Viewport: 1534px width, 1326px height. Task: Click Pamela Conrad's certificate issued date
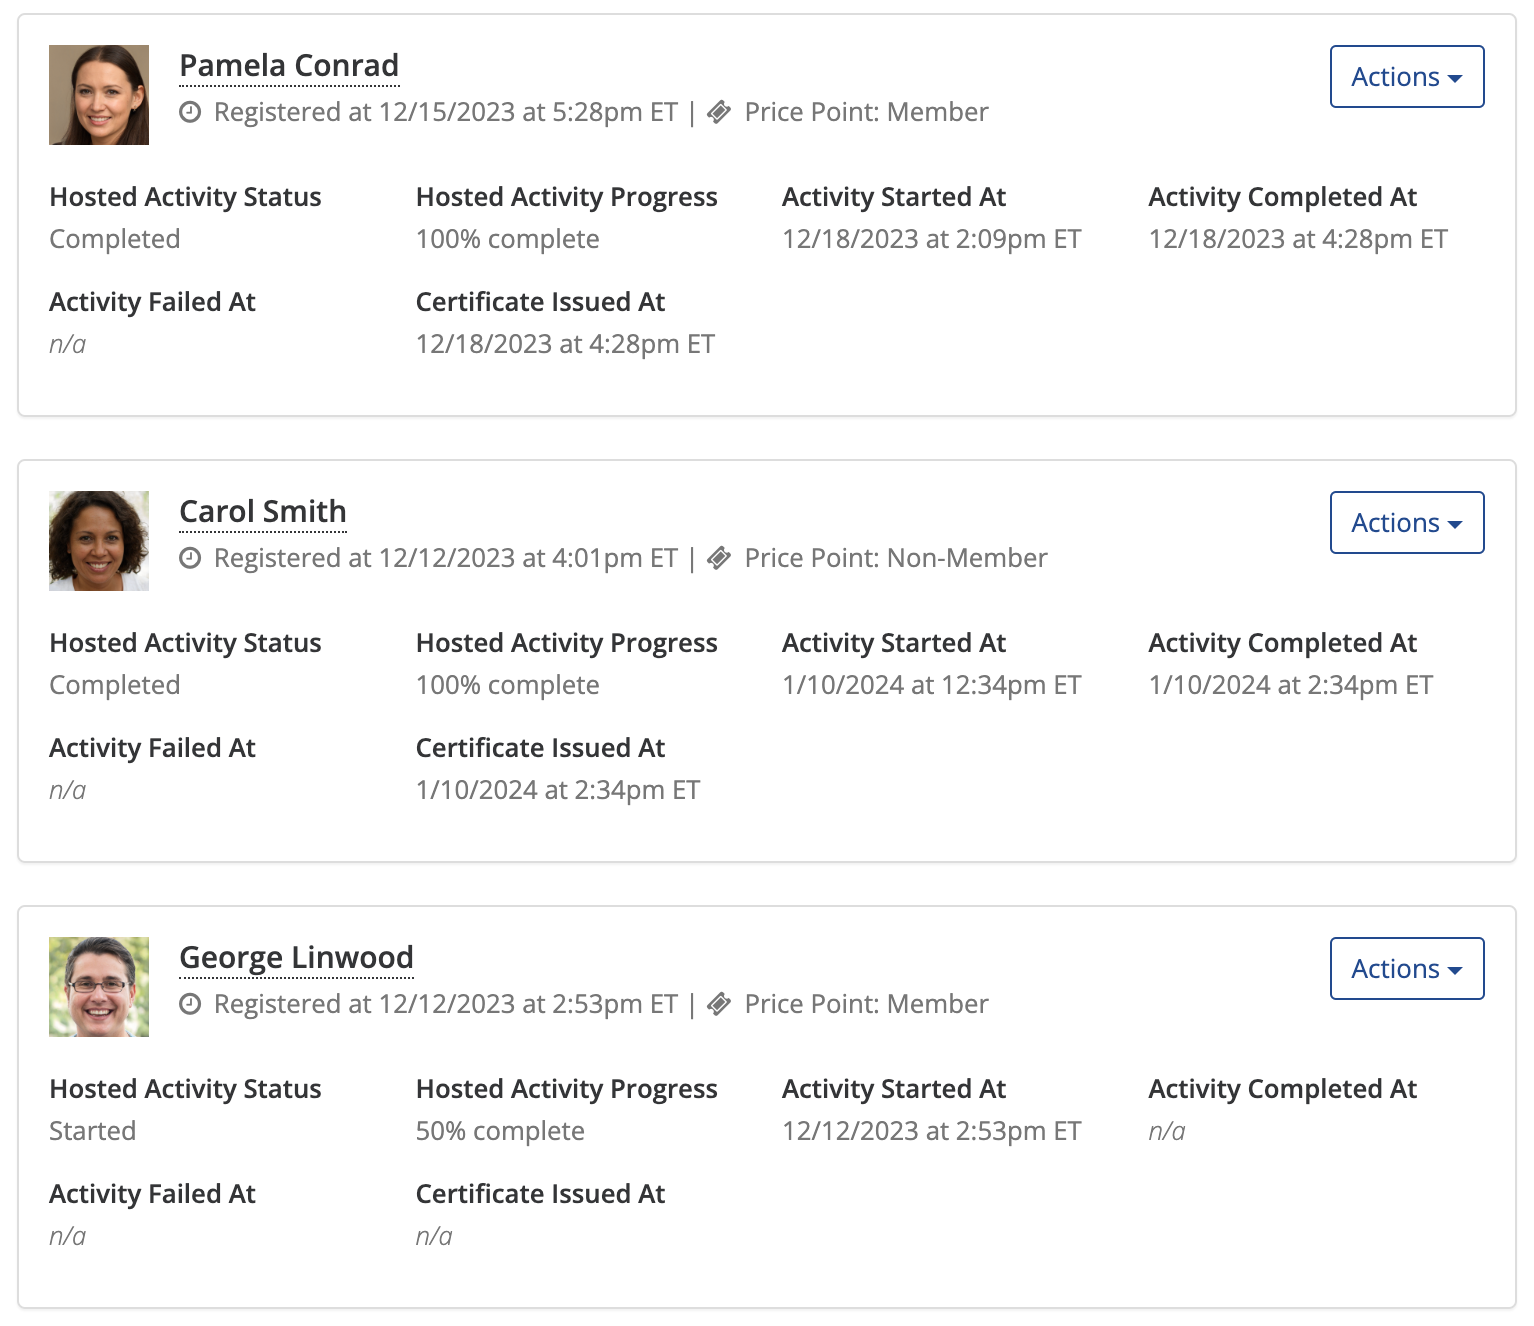coord(565,344)
